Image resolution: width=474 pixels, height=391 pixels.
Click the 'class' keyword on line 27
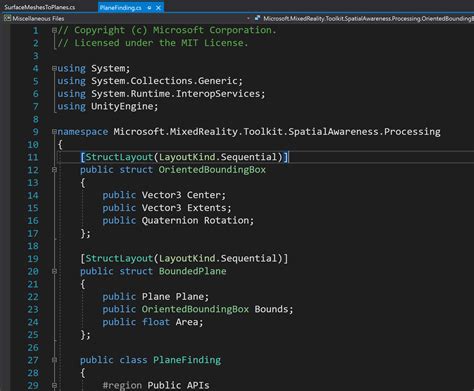point(133,360)
